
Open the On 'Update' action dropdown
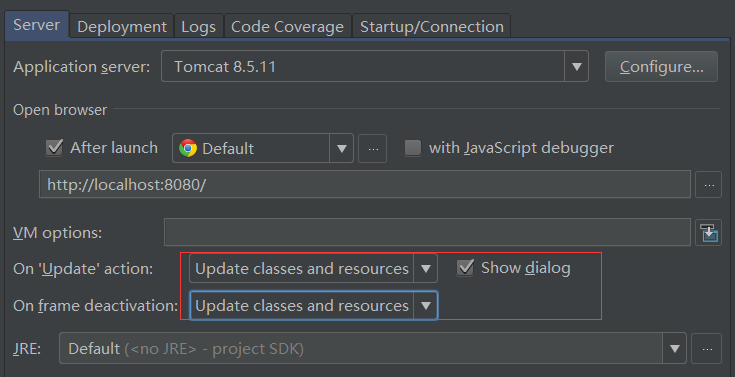(x=313, y=268)
